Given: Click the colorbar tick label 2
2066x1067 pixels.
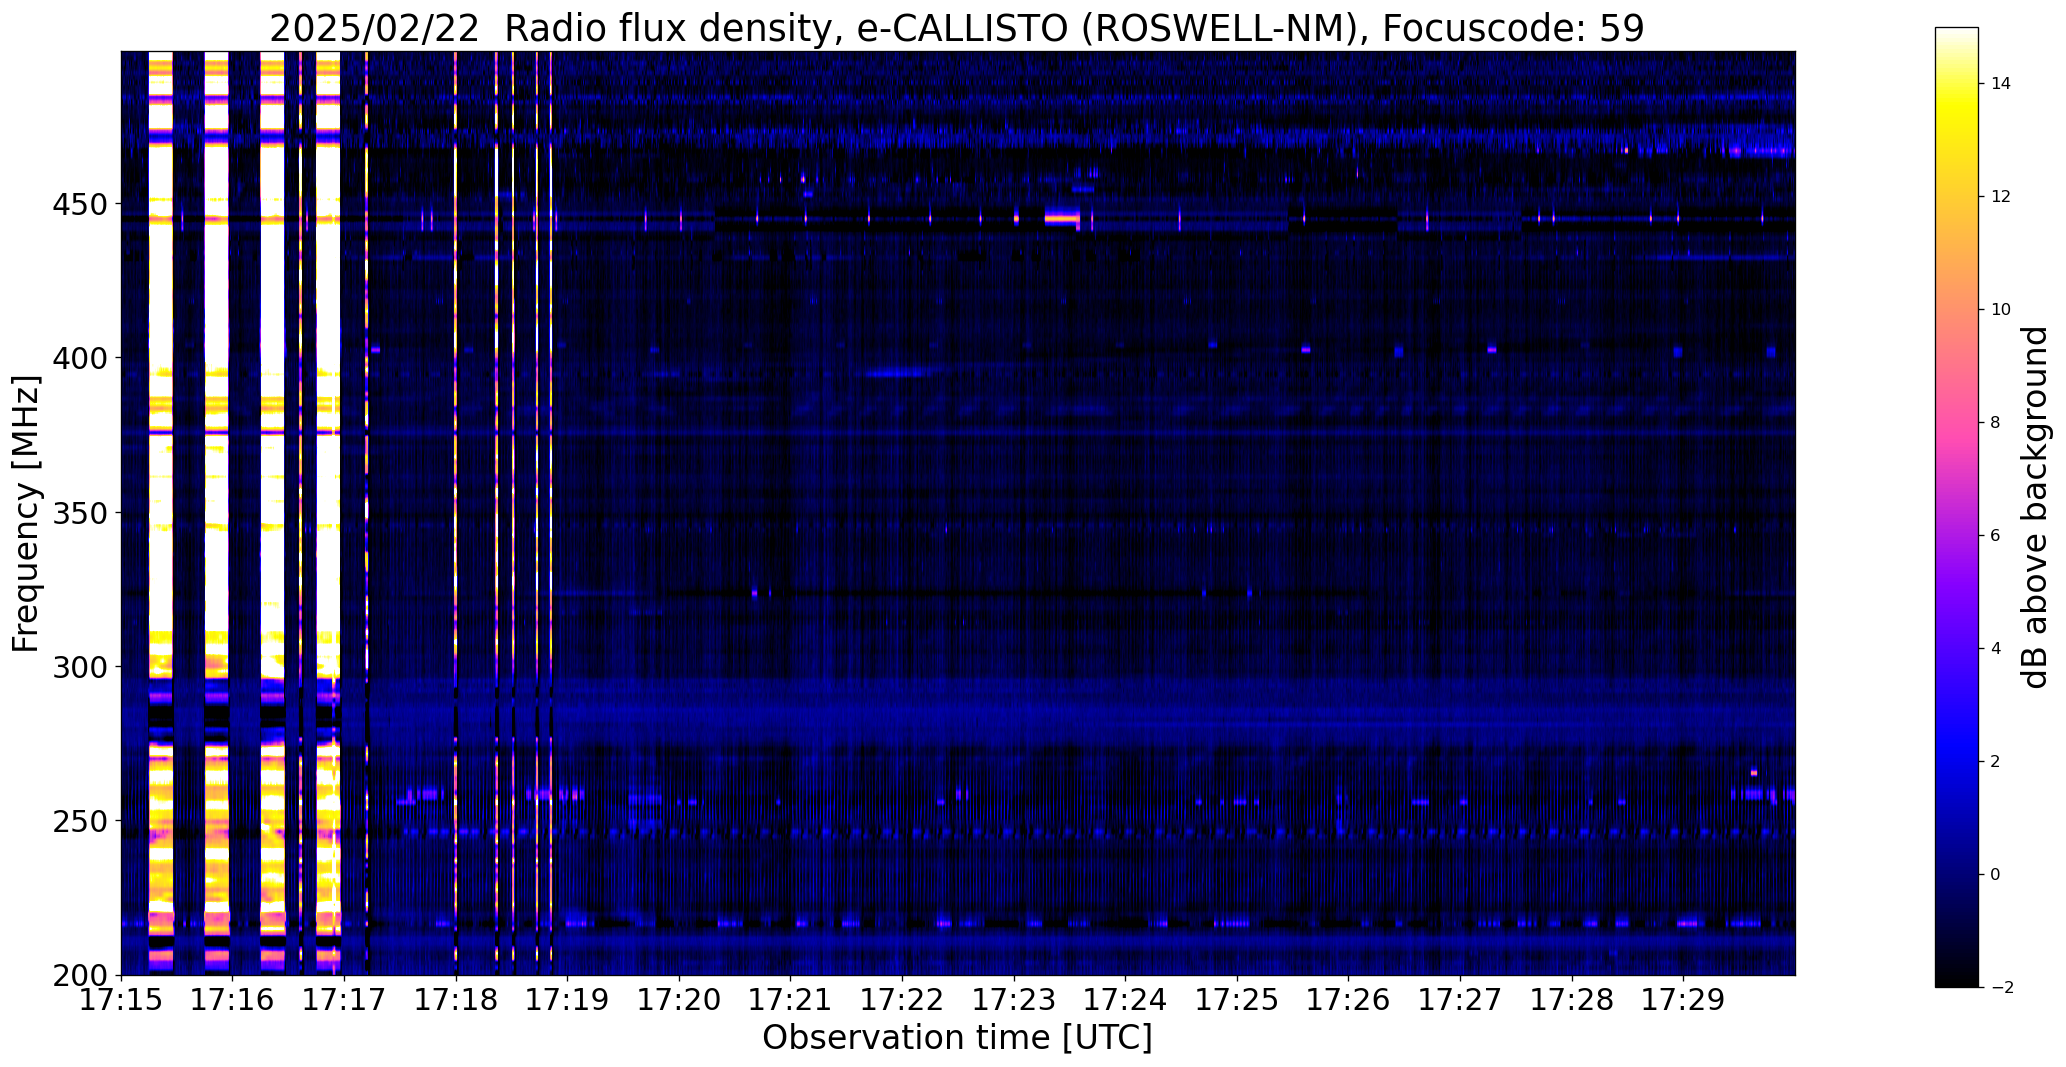Looking at the screenshot, I should (1995, 762).
